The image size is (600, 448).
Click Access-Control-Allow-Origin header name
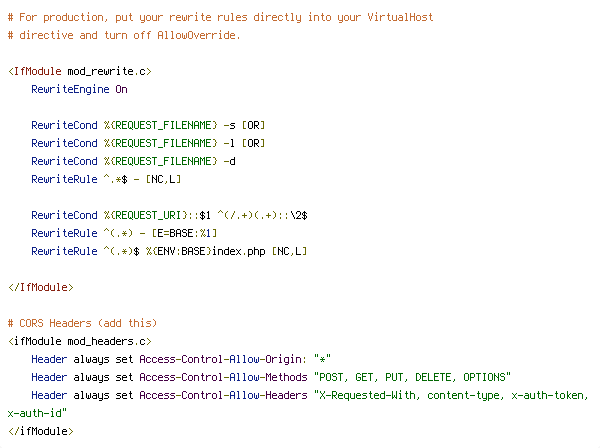(223, 359)
